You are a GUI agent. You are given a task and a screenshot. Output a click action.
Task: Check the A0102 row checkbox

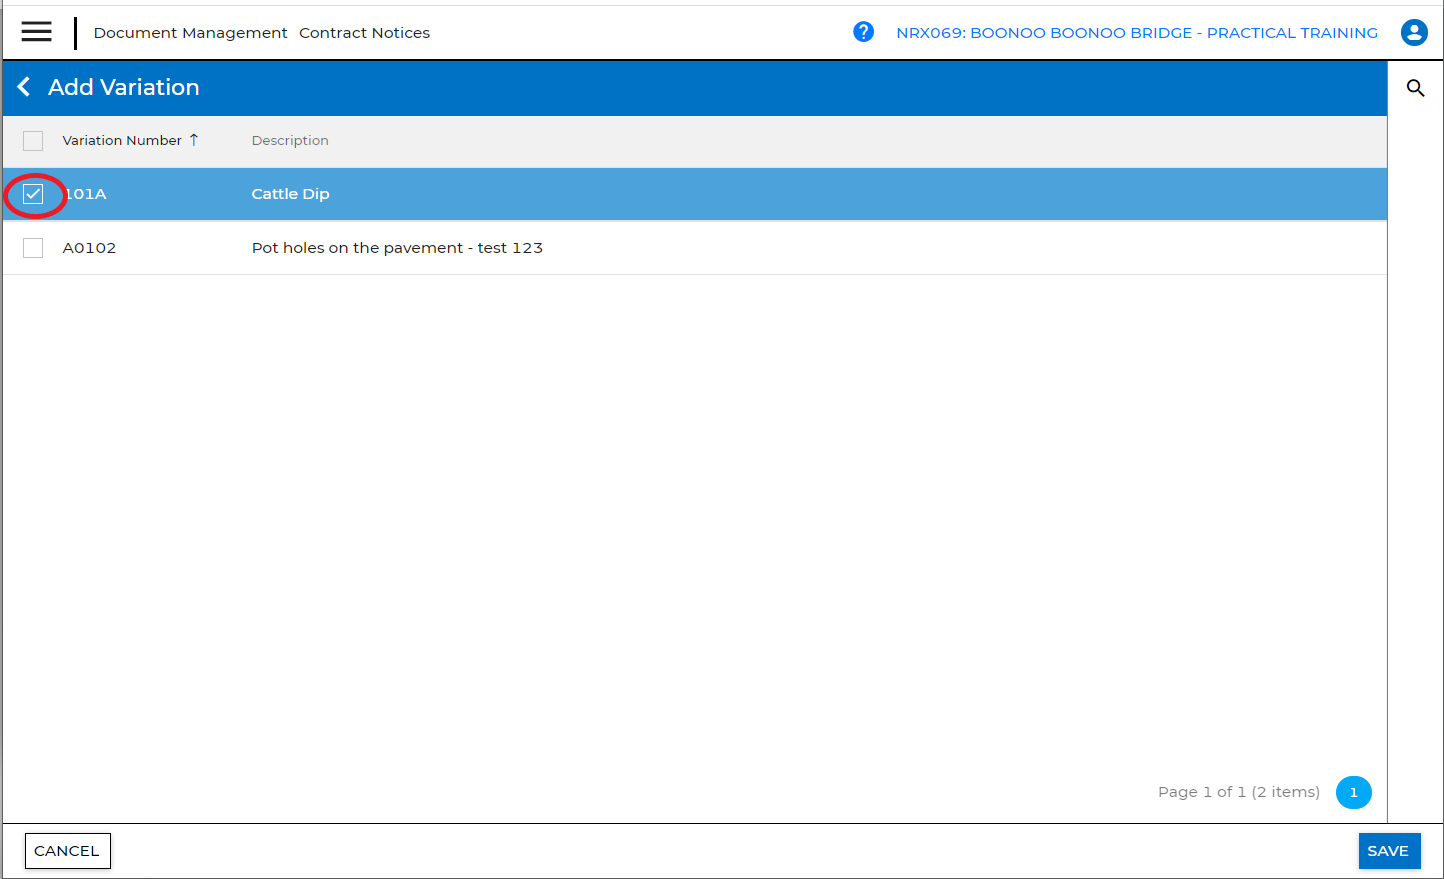tap(33, 248)
